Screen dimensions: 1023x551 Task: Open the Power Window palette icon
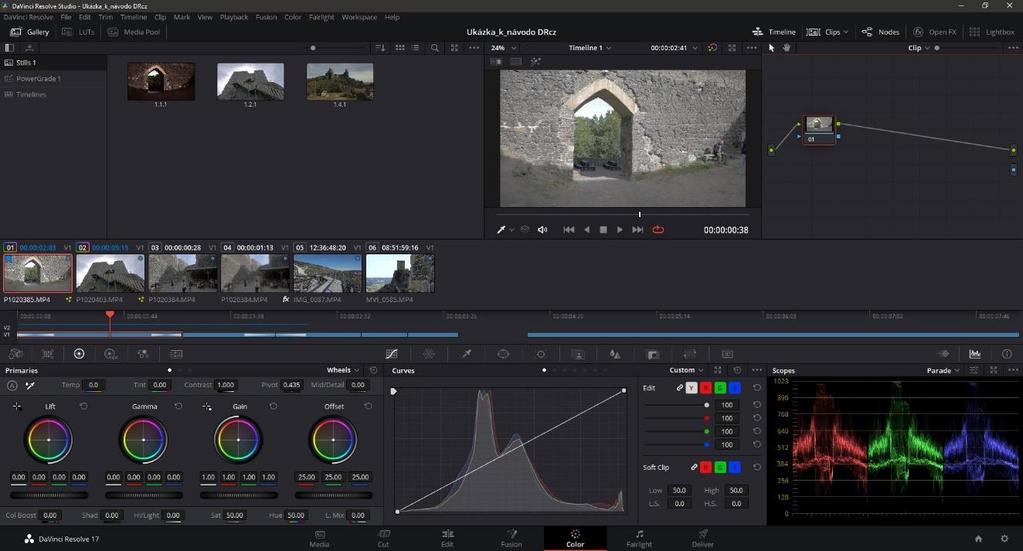click(503, 354)
